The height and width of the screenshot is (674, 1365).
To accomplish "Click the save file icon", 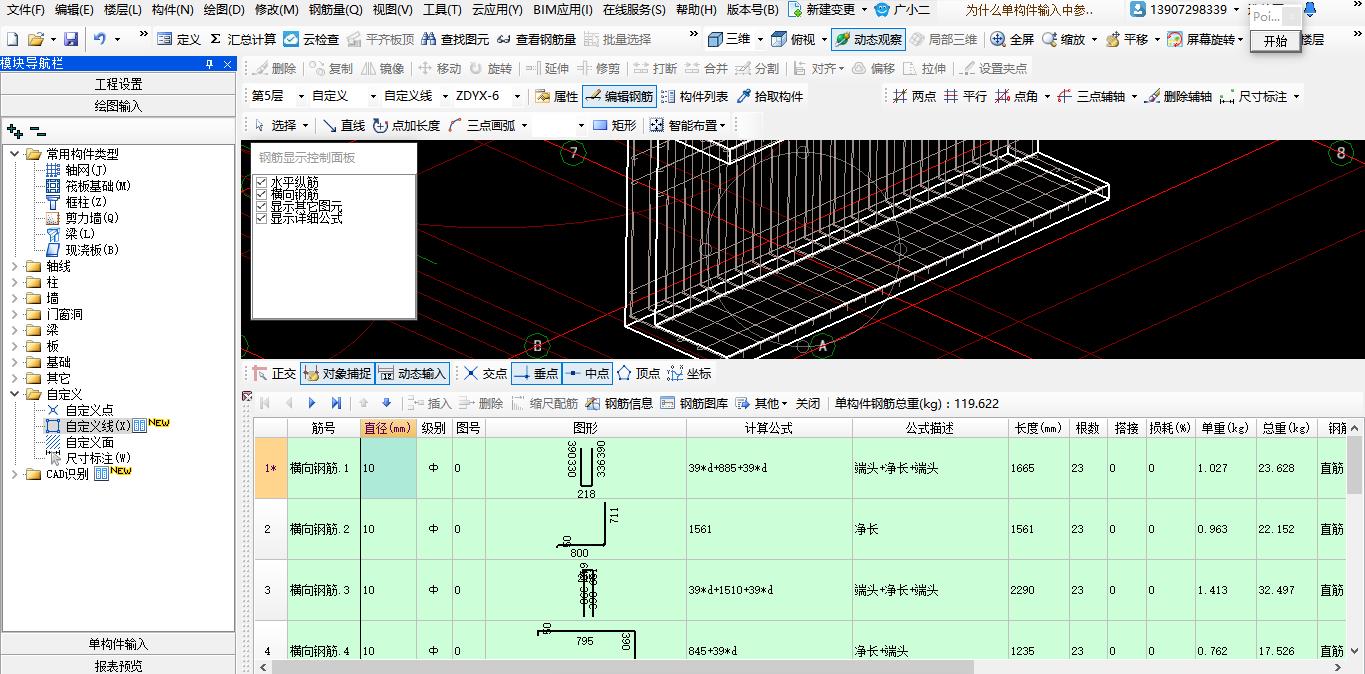I will point(71,39).
